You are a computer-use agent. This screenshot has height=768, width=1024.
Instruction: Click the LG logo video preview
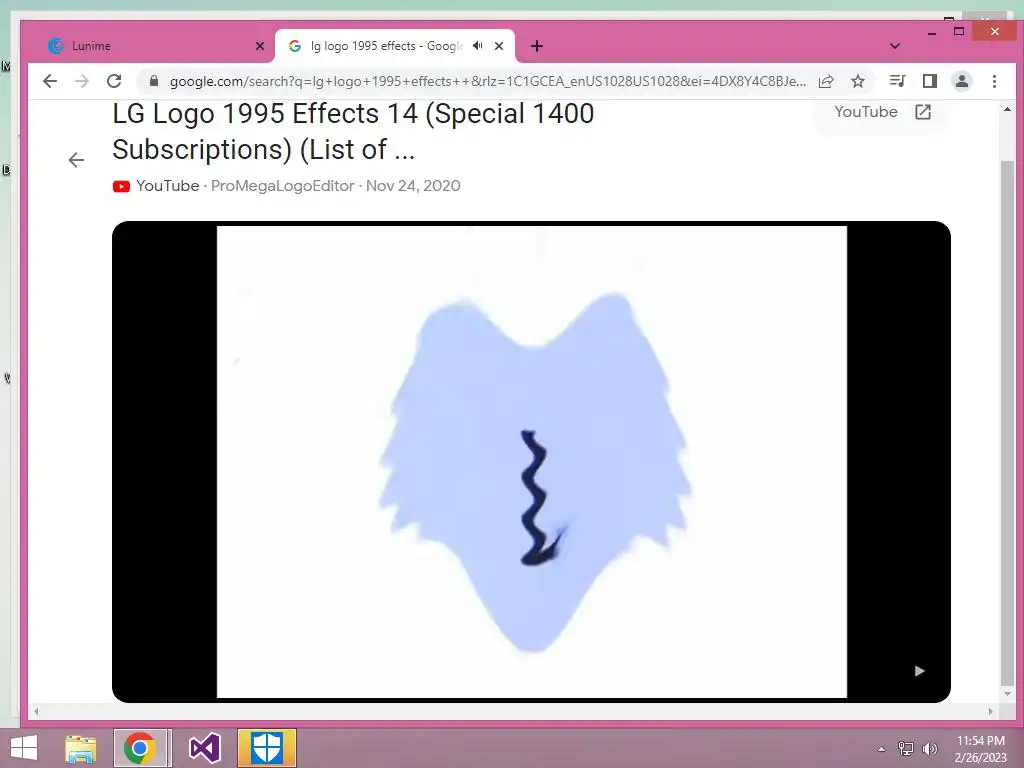coord(532,462)
